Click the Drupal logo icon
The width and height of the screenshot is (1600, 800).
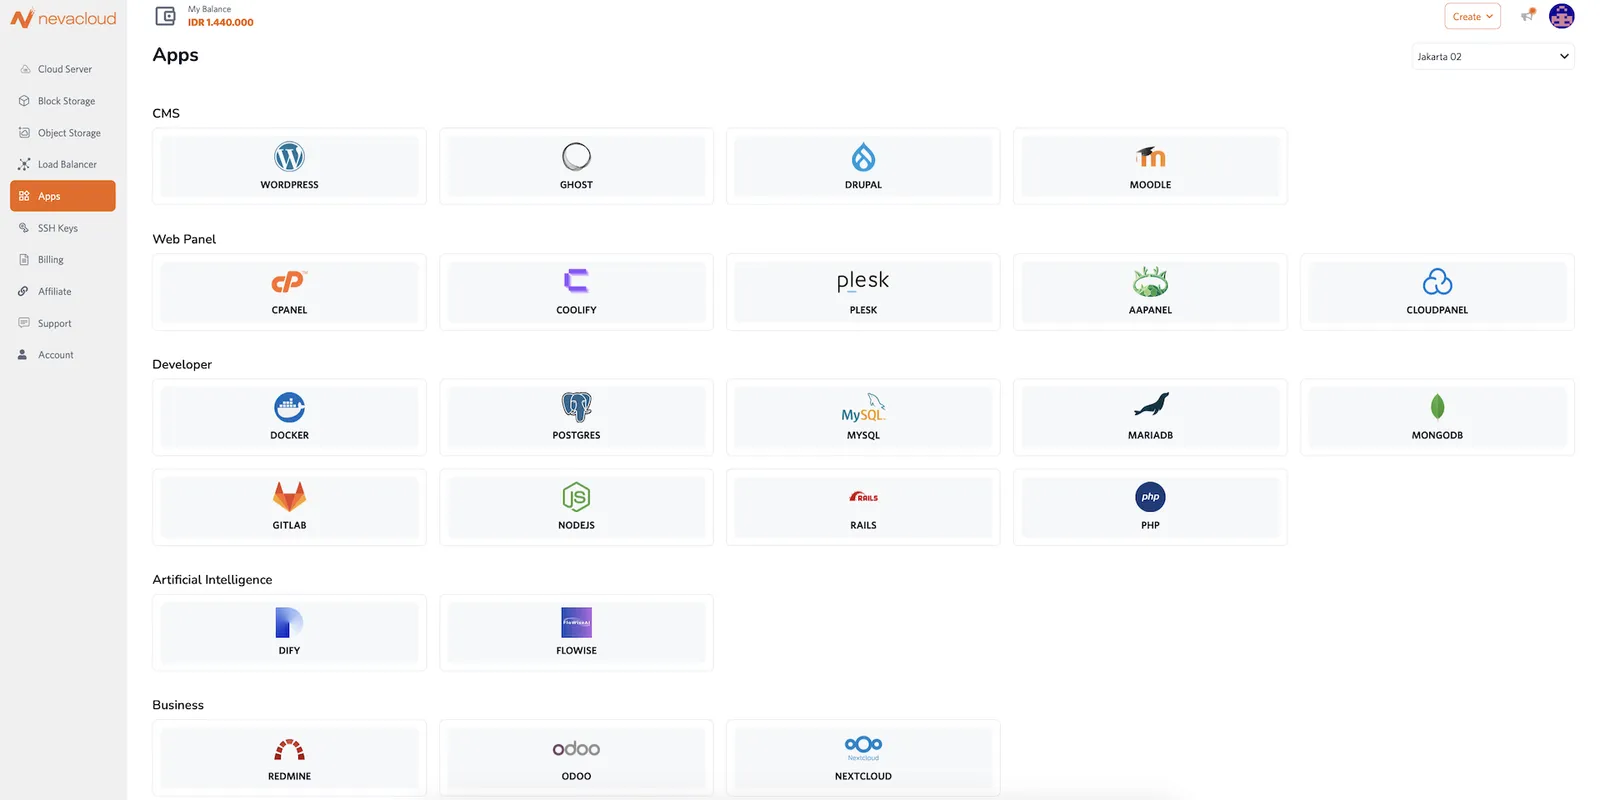point(863,157)
